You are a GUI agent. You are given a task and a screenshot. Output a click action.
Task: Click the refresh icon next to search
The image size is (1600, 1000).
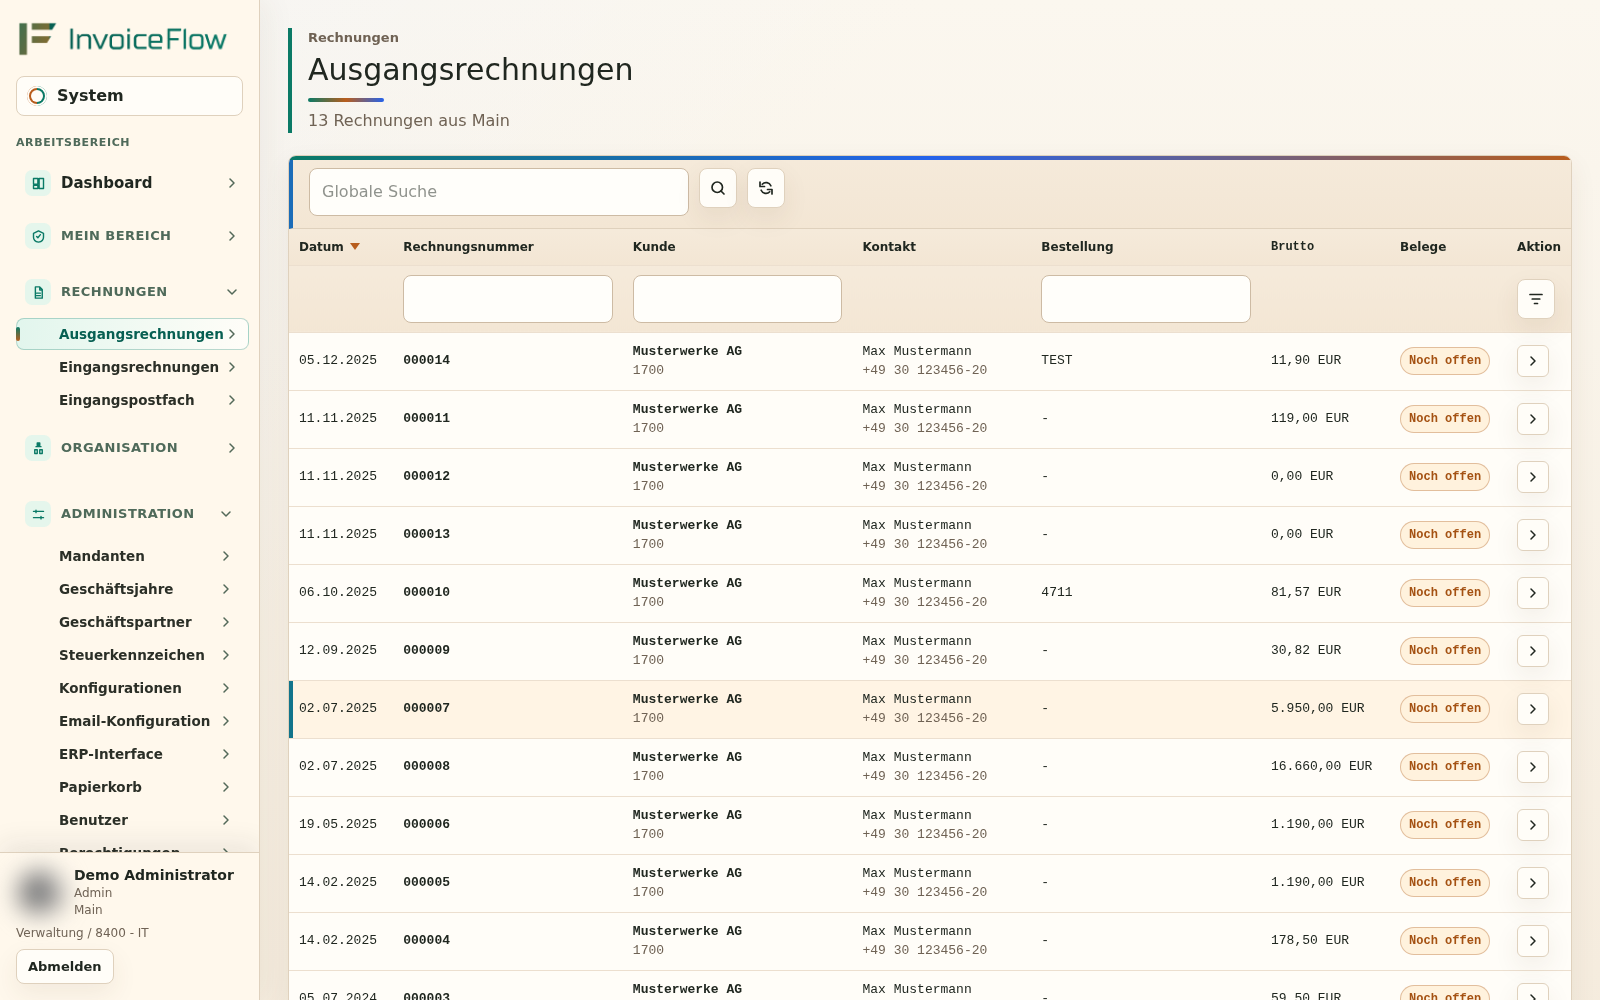pyautogui.click(x=766, y=188)
